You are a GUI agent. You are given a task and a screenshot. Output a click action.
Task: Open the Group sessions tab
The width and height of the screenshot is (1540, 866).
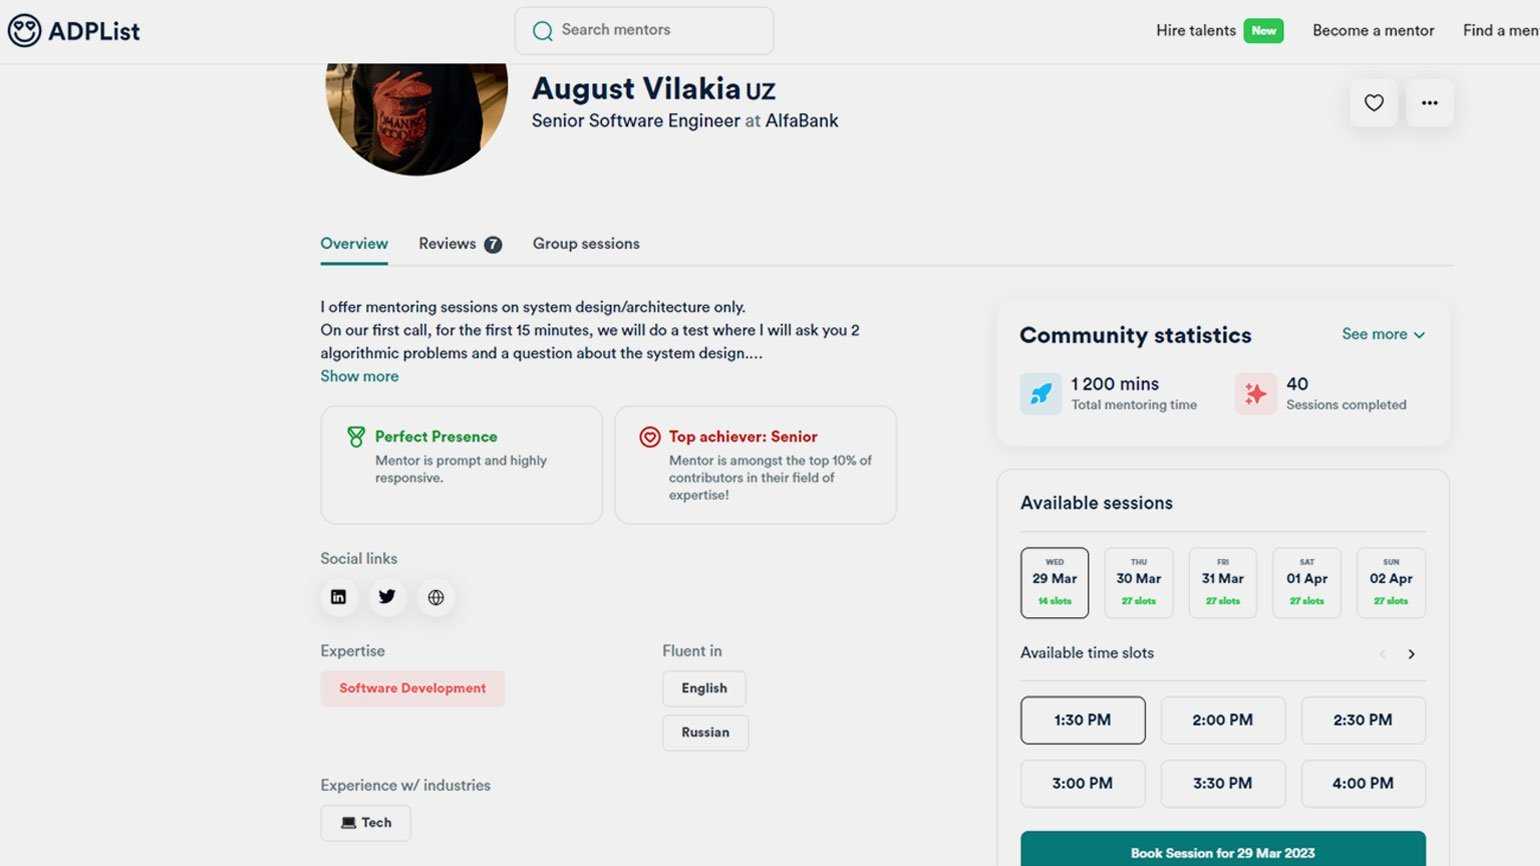coord(586,244)
